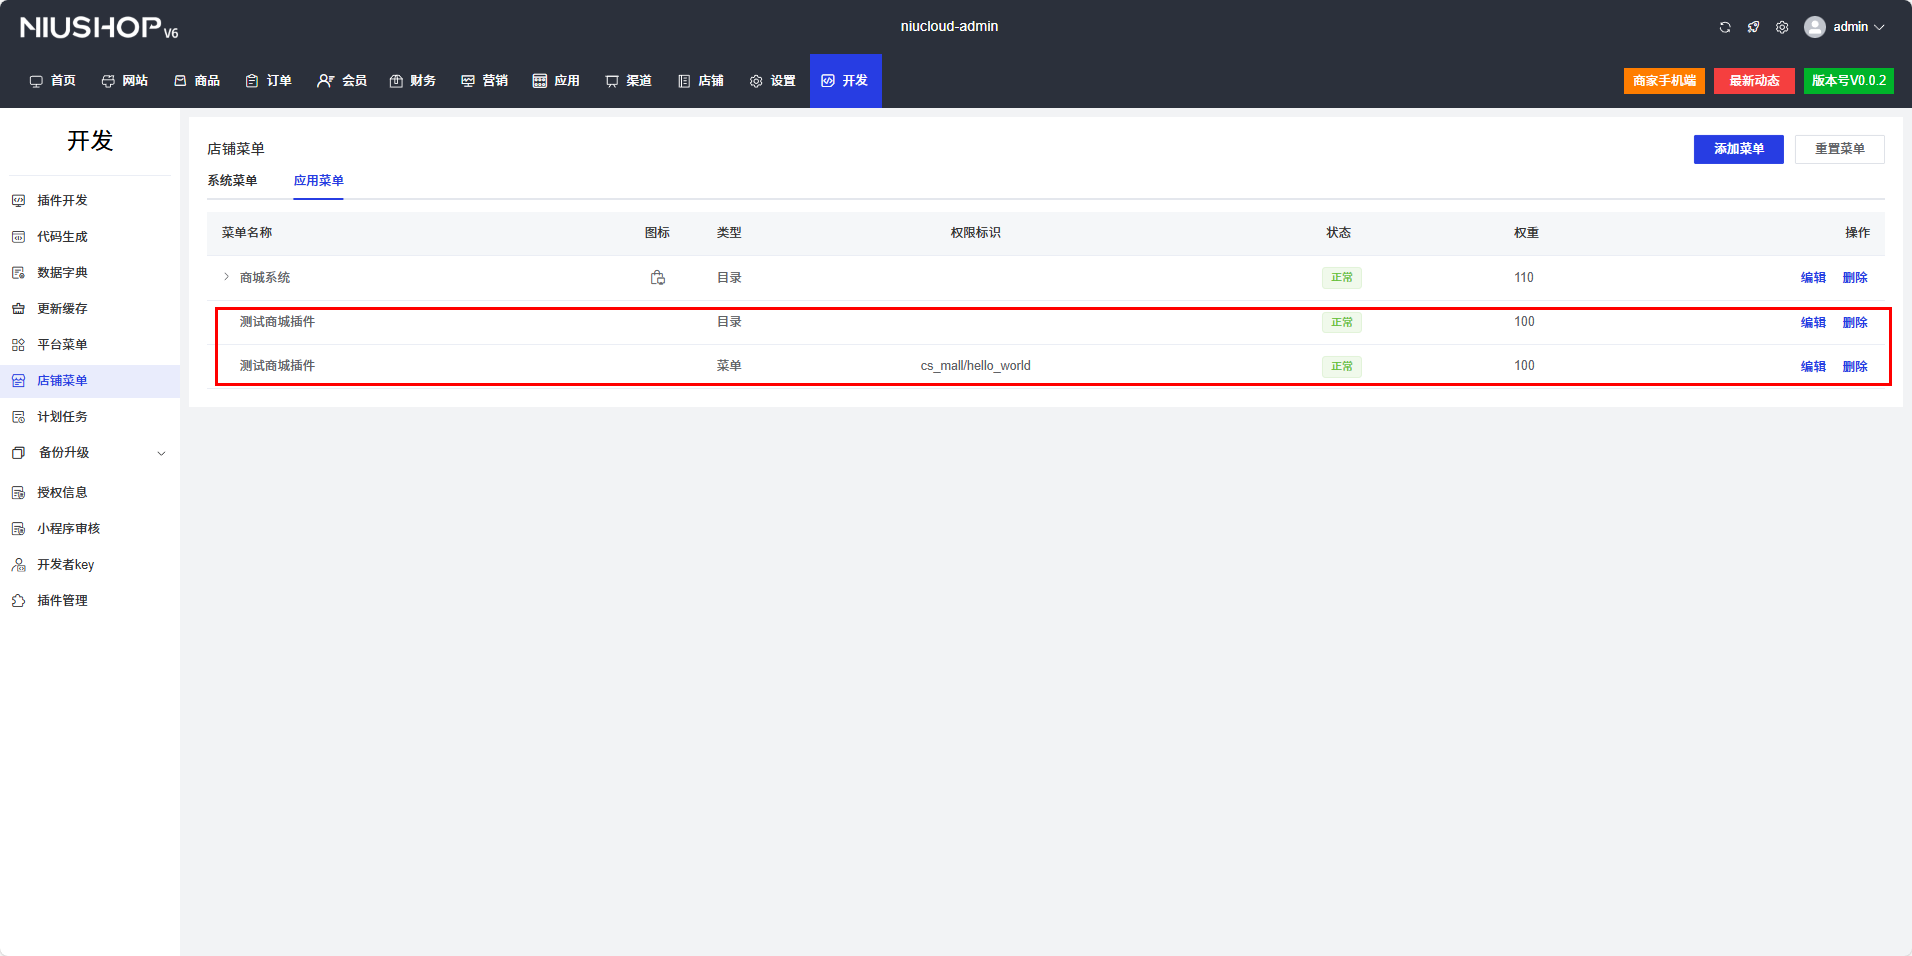The width and height of the screenshot is (1912, 956).
Task: Switch to the 系统菜单 tab
Action: click(x=232, y=181)
